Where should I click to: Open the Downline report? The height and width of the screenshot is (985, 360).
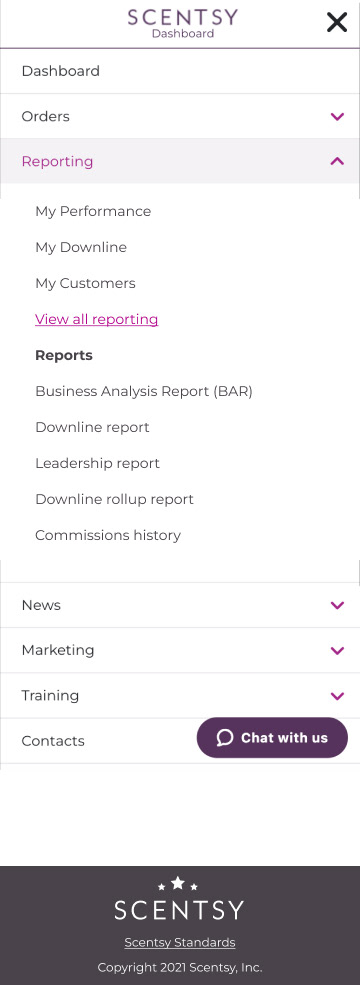[92, 427]
